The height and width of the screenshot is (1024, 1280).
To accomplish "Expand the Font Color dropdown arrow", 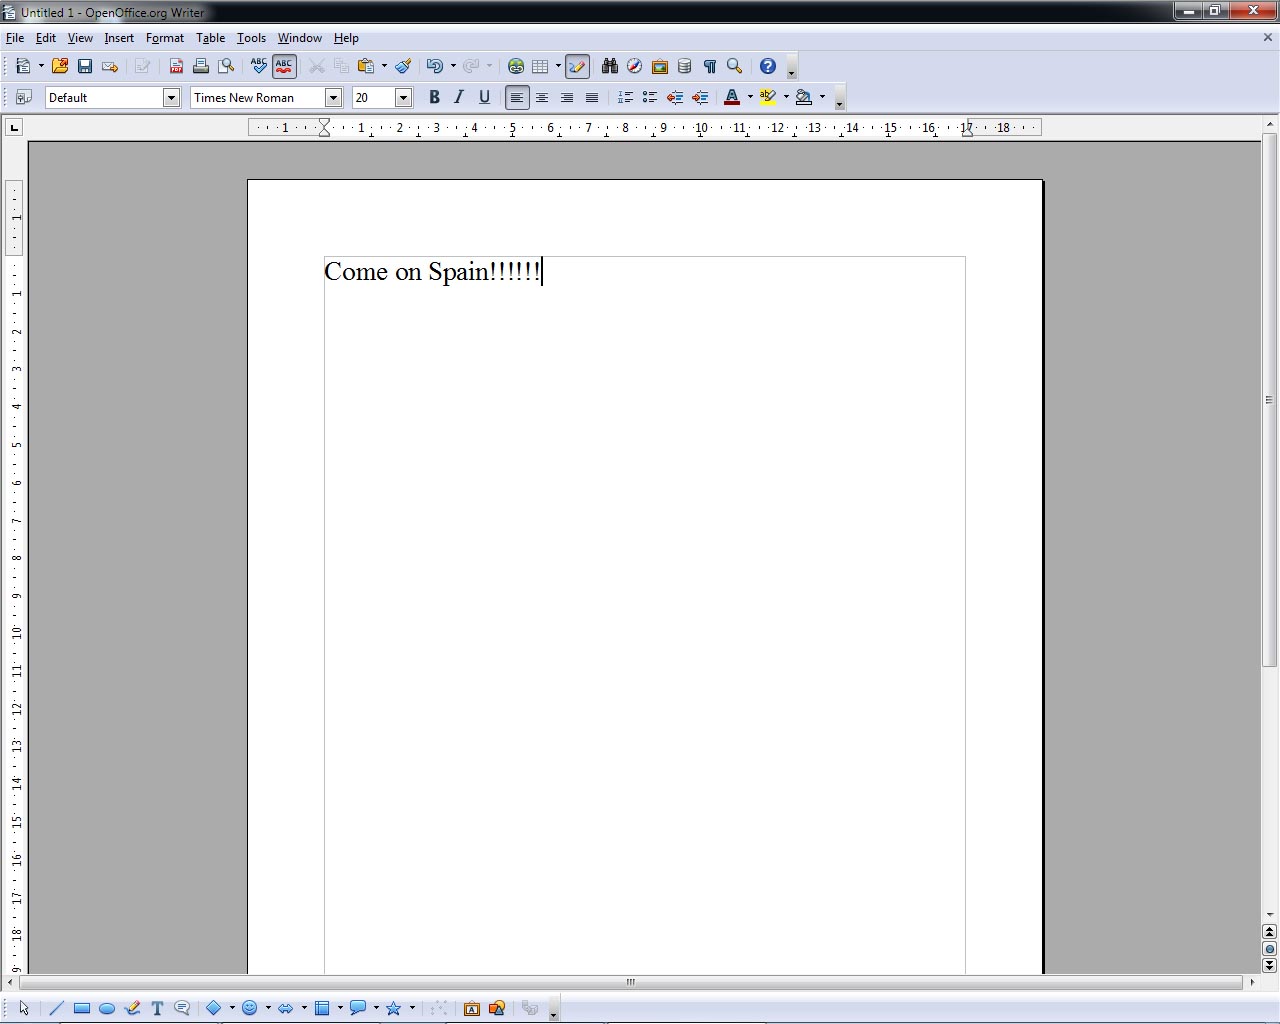I will coord(750,97).
